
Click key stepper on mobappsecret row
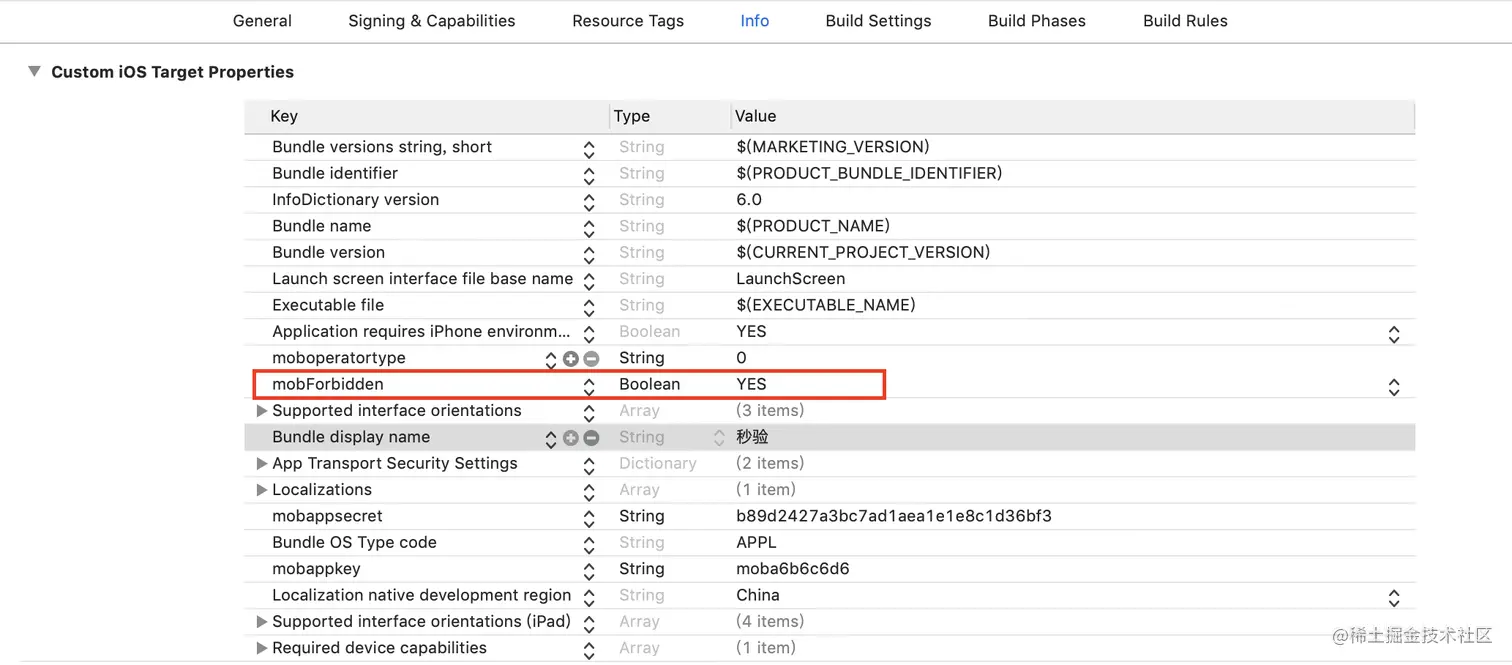tap(589, 517)
